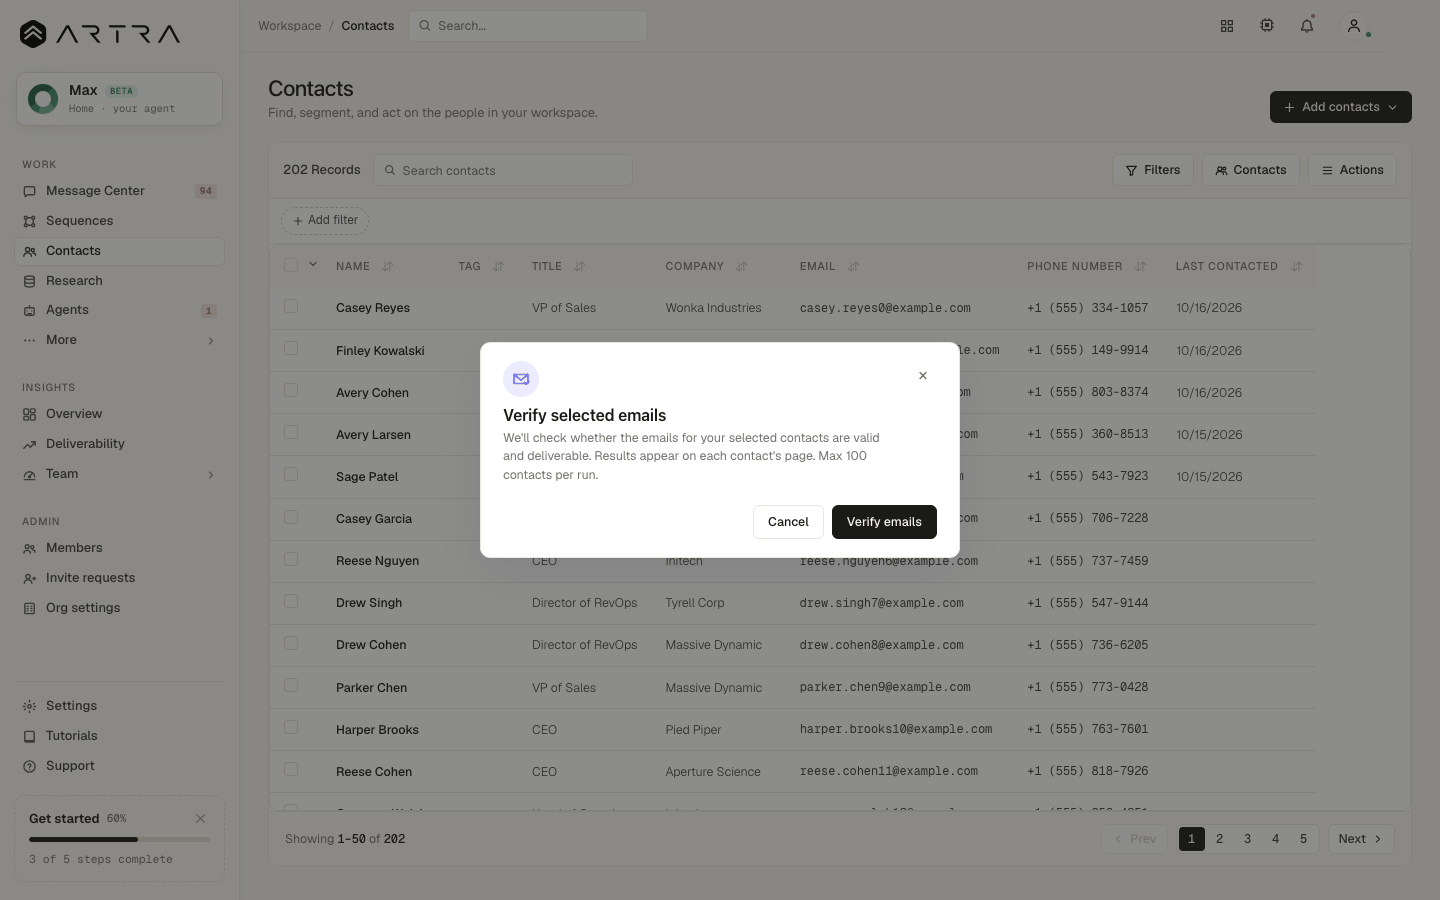Click the top Search box
This screenshot has width=1440, height=900.
coord(528,26)
